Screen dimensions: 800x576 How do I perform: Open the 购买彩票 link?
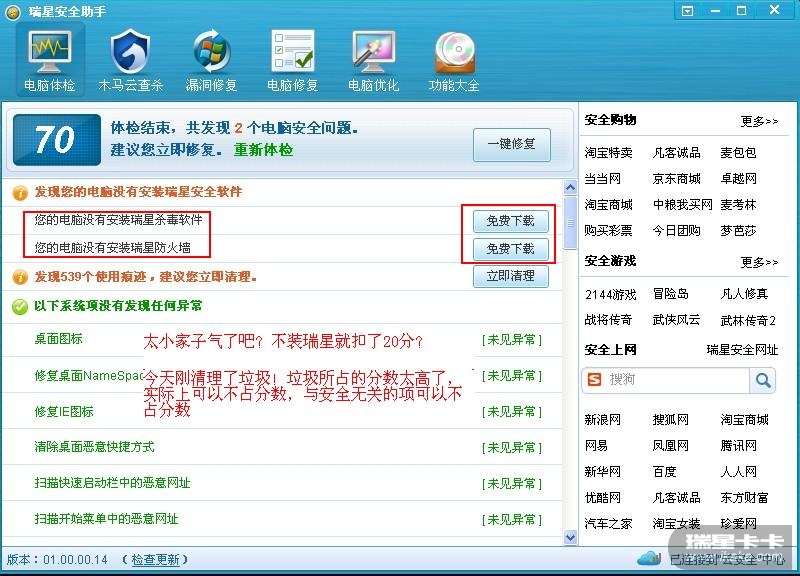pyautogui.click(x=609, y=231)
